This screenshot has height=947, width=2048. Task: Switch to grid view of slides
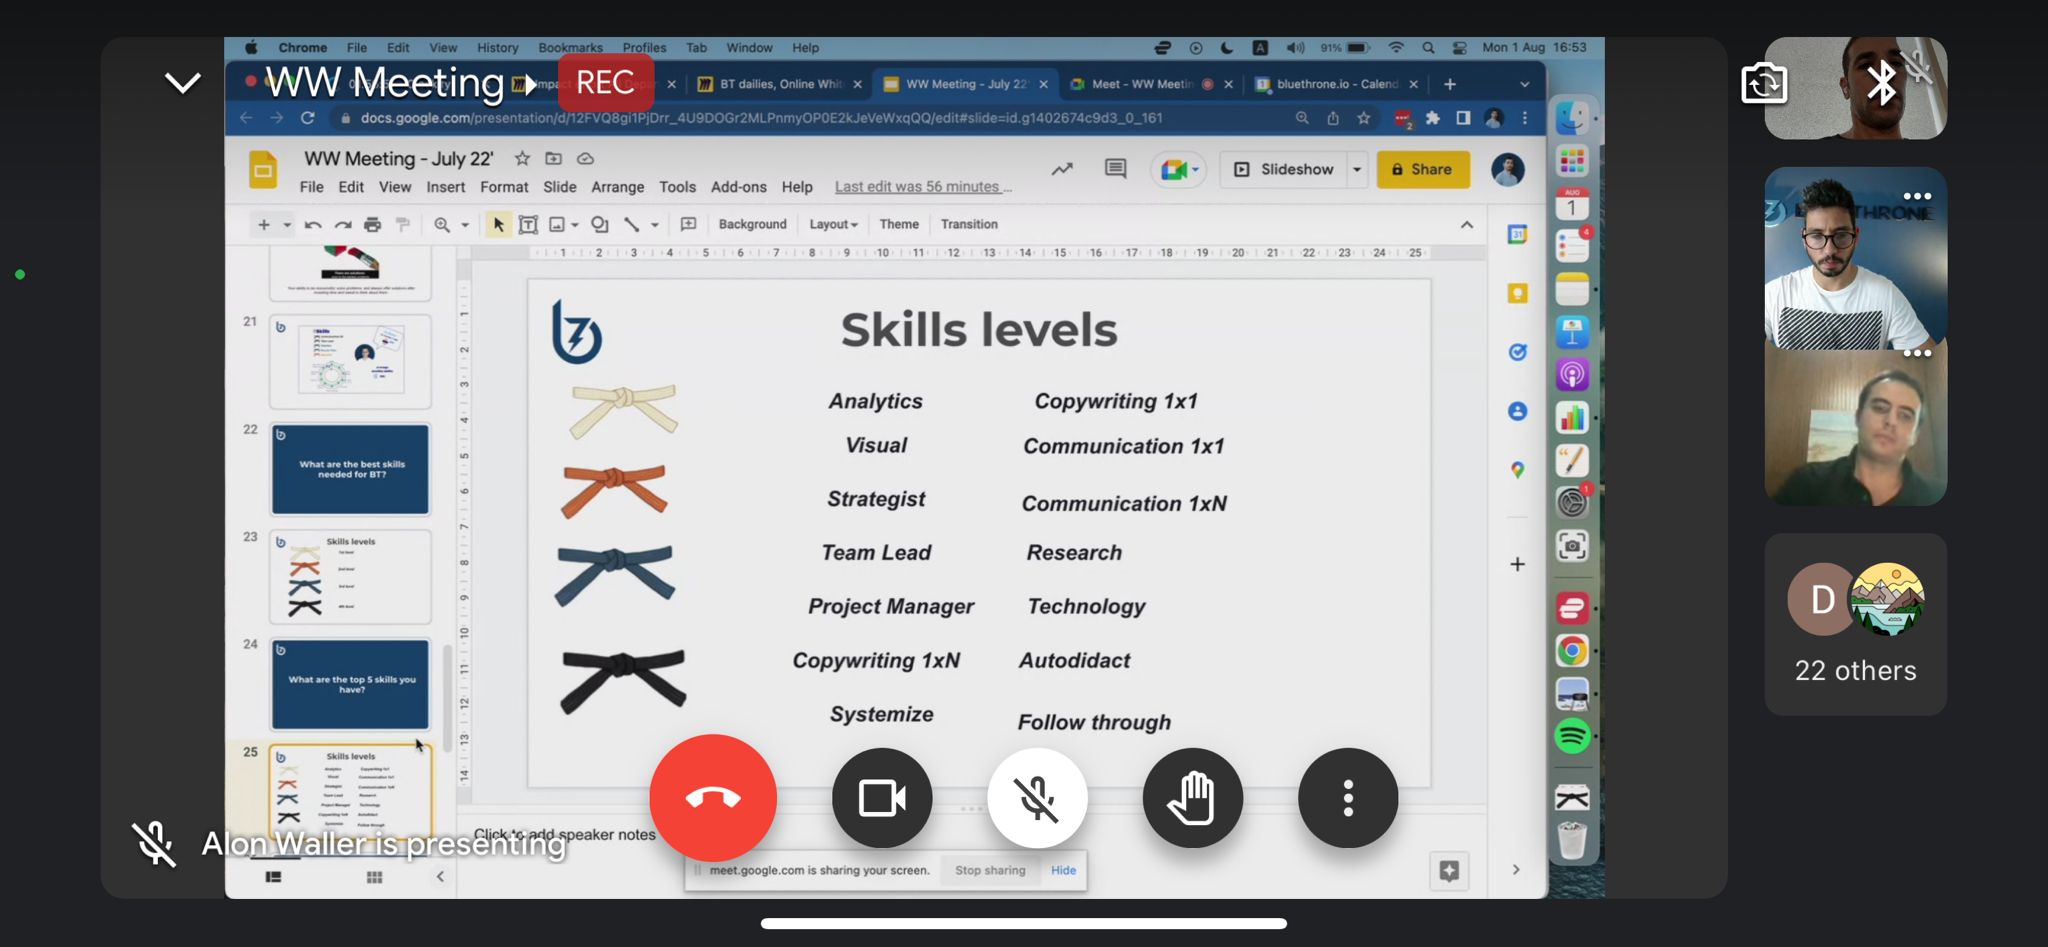374,877
